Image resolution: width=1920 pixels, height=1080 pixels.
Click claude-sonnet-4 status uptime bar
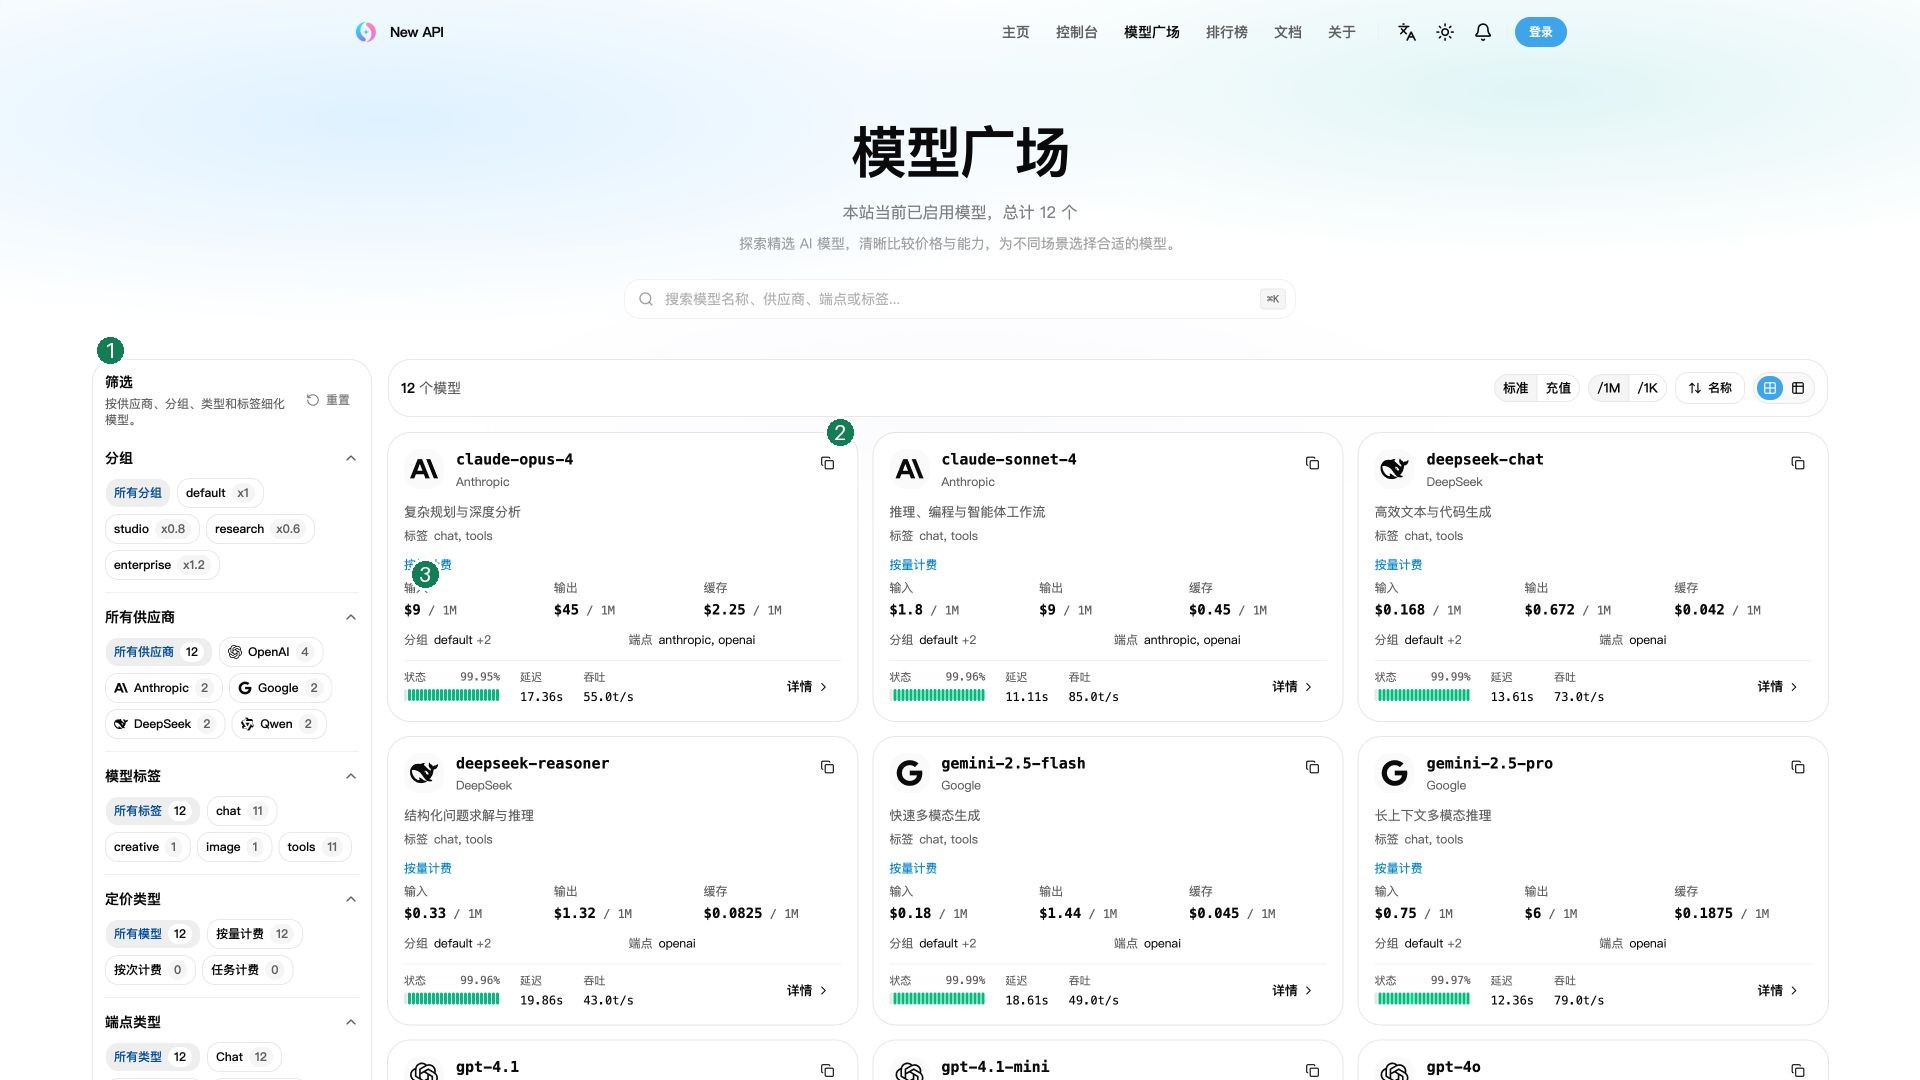938,696
